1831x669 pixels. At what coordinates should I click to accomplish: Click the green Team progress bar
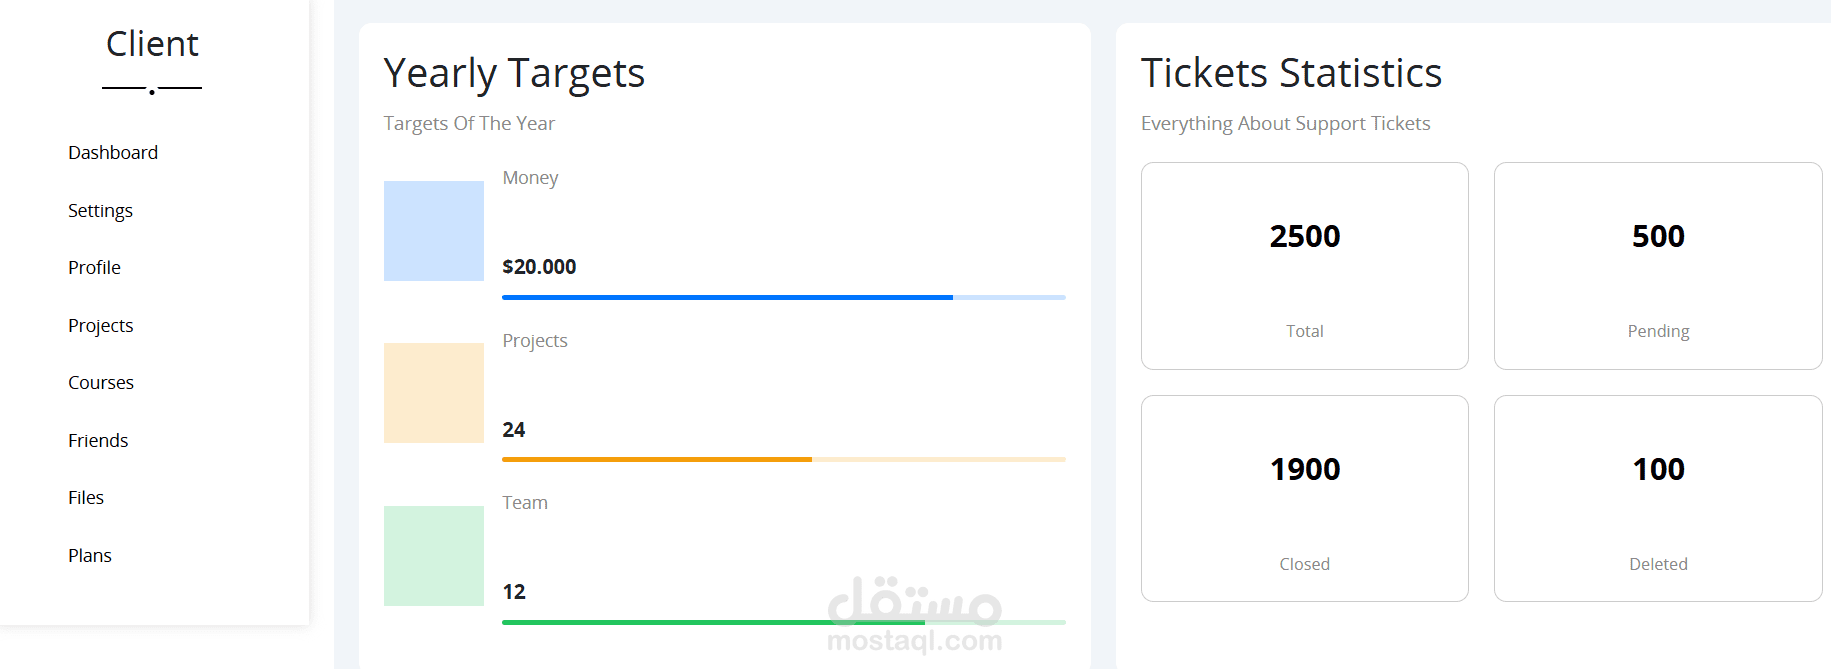(783, 622)
